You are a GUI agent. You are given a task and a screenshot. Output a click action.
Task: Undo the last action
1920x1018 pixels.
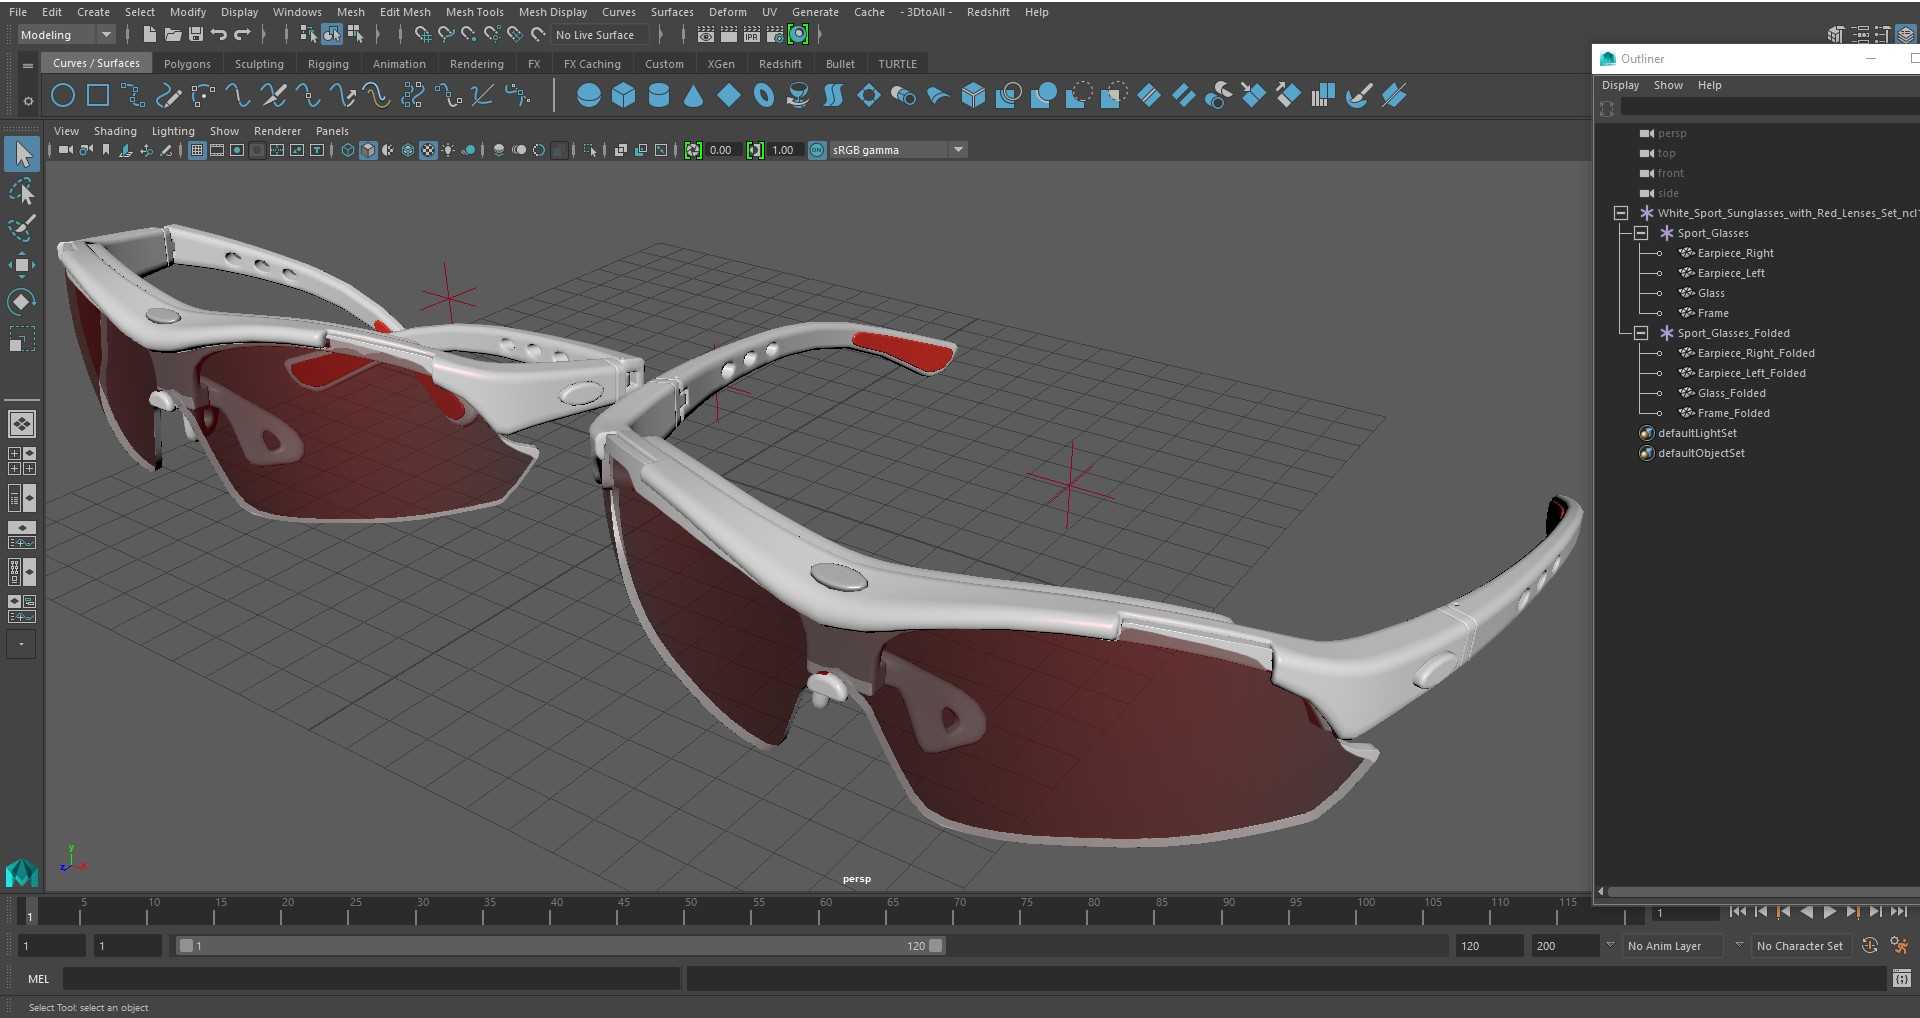pos(219,35)
